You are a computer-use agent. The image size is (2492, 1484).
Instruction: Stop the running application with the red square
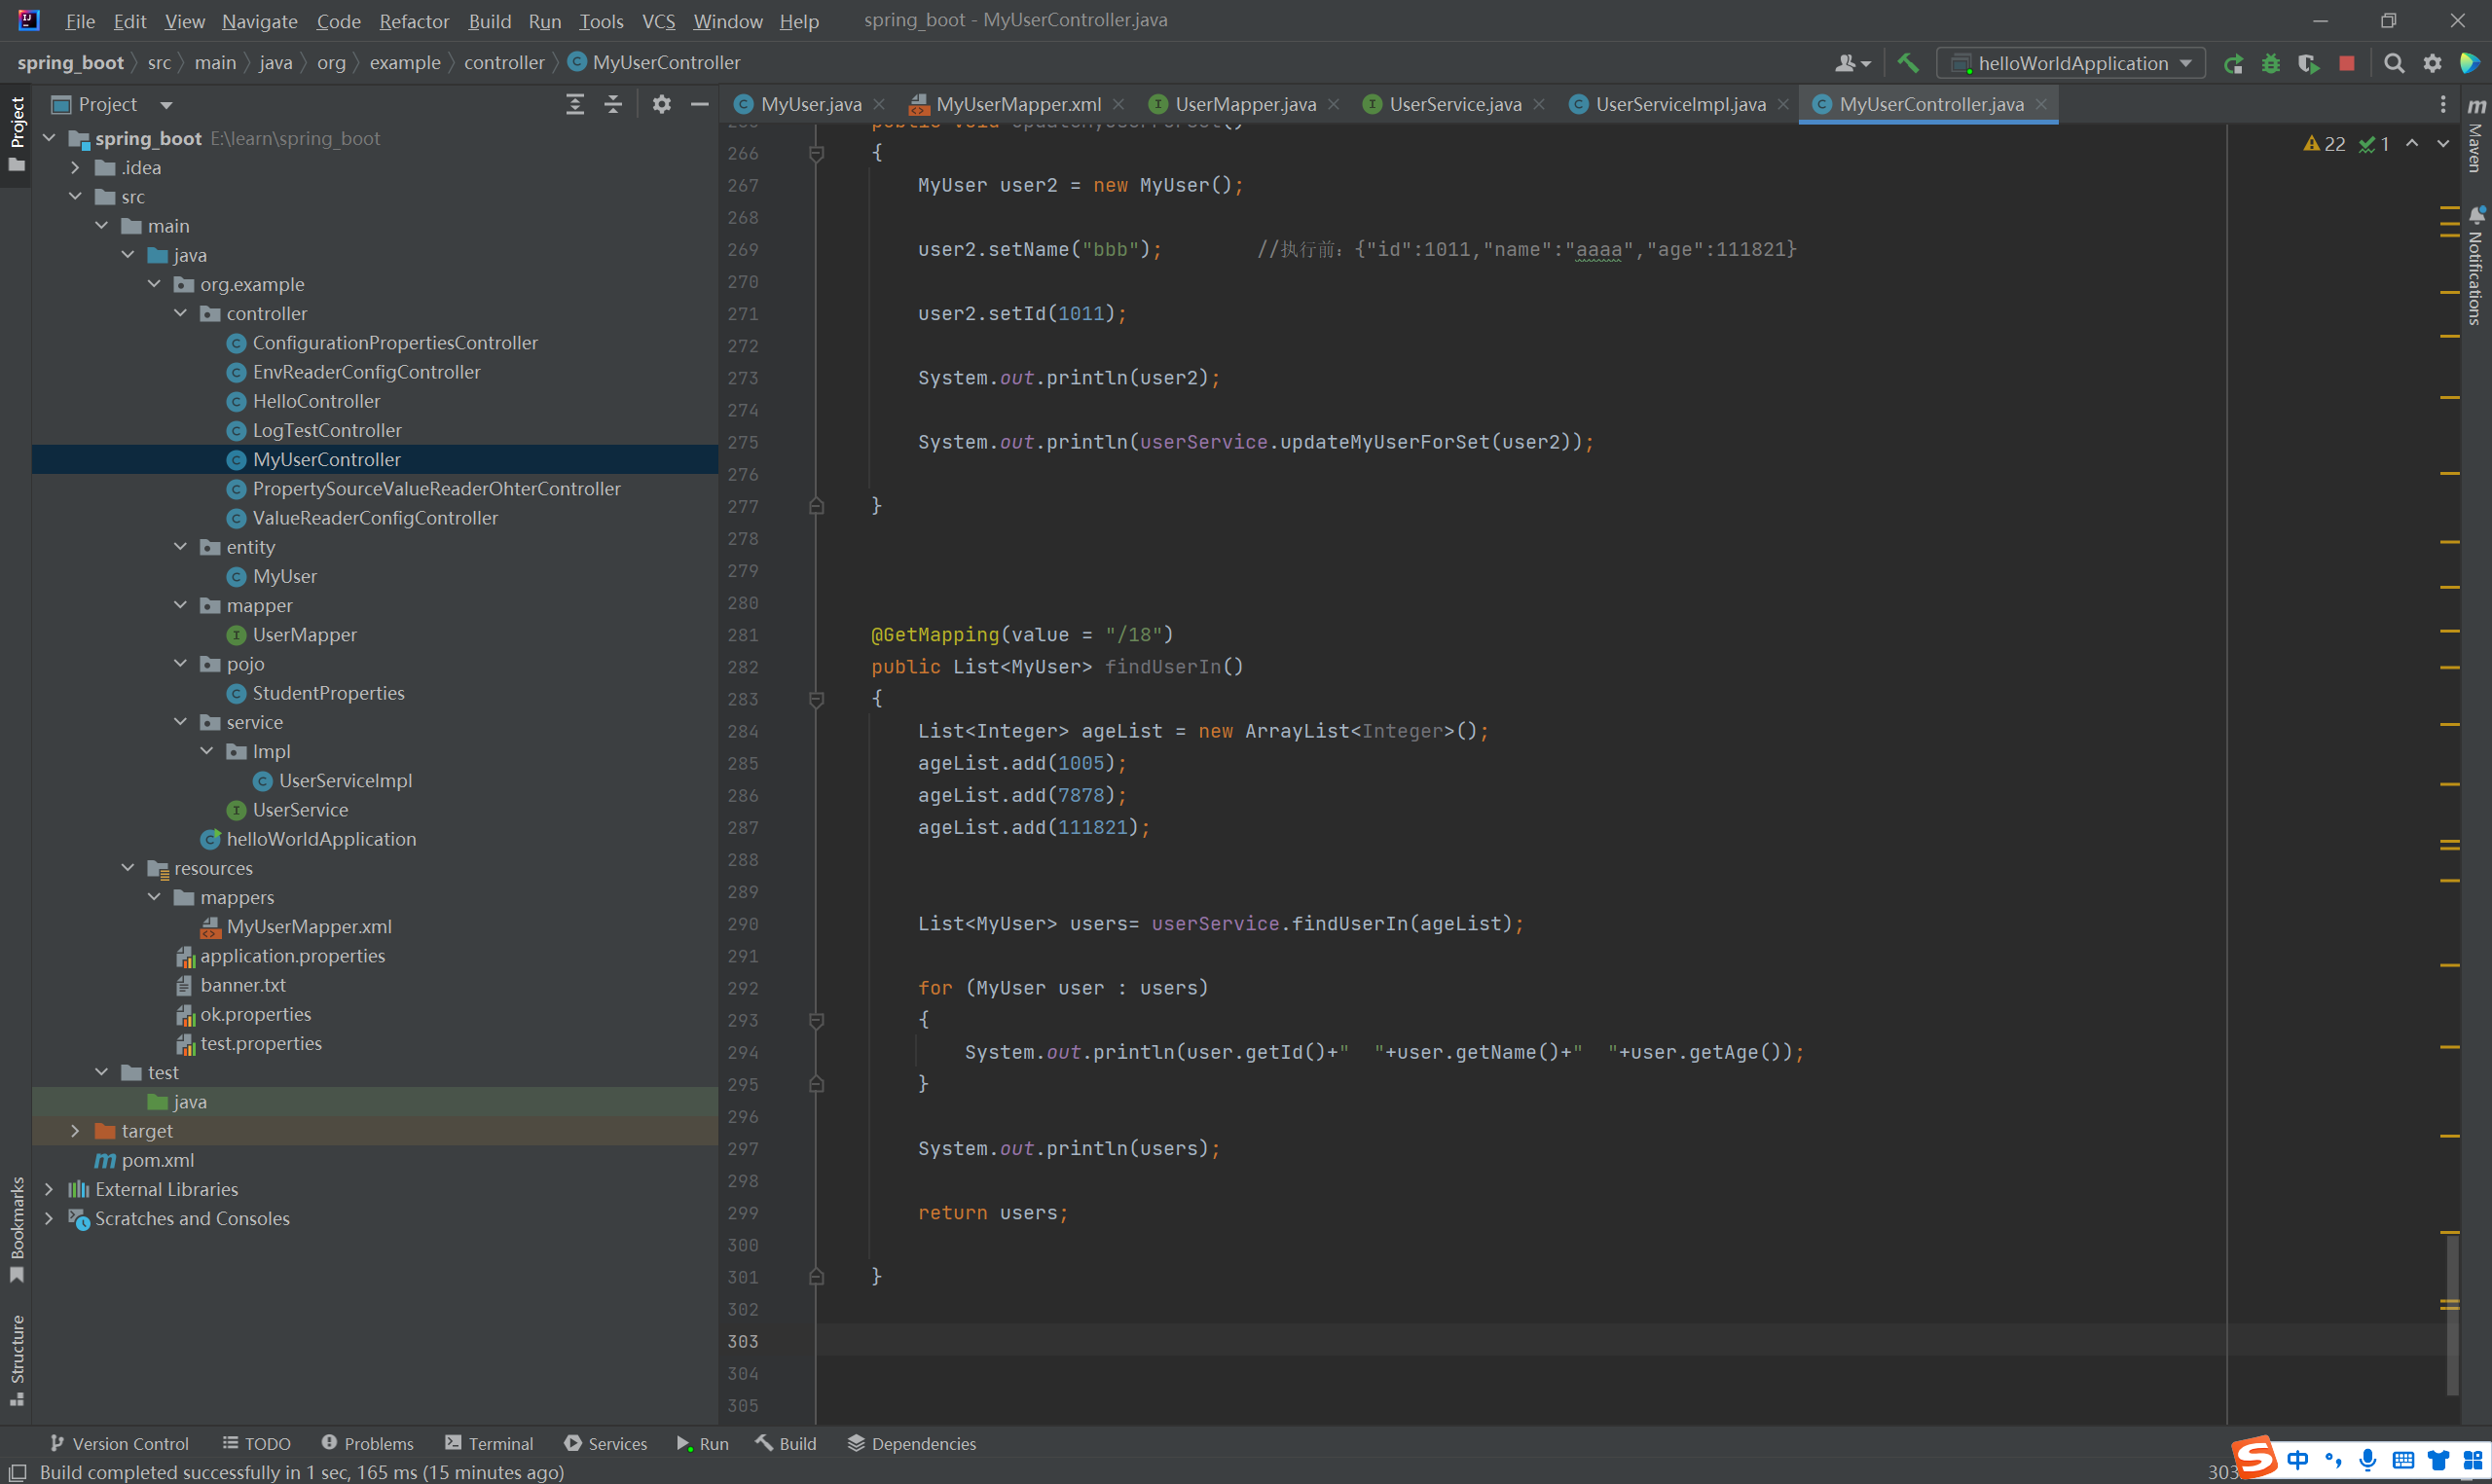point(2346,64)
